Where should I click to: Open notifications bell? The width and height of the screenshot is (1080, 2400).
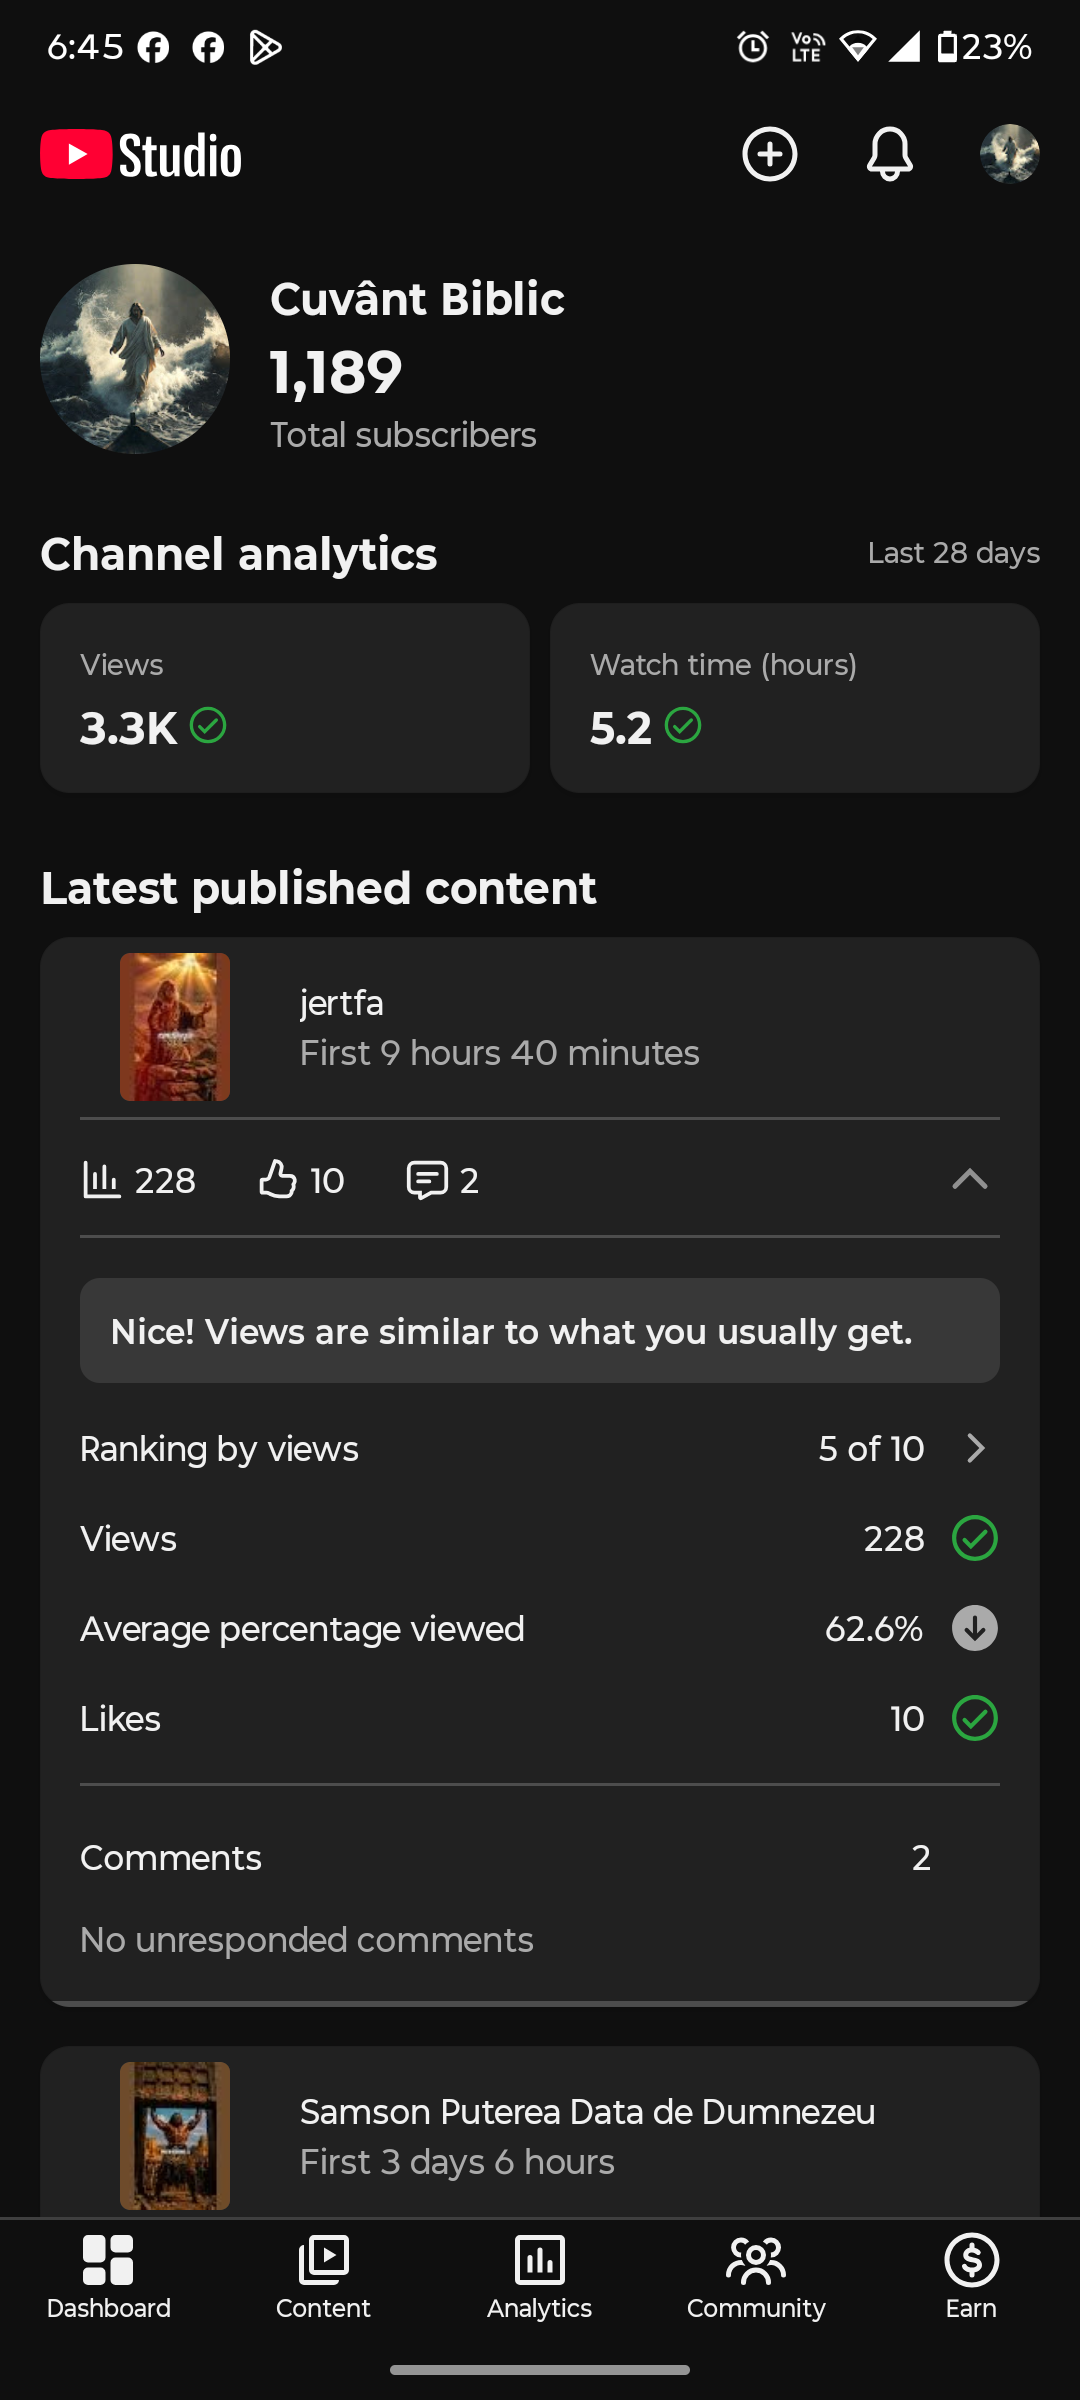pyautogui.click(x=889, y=154)
